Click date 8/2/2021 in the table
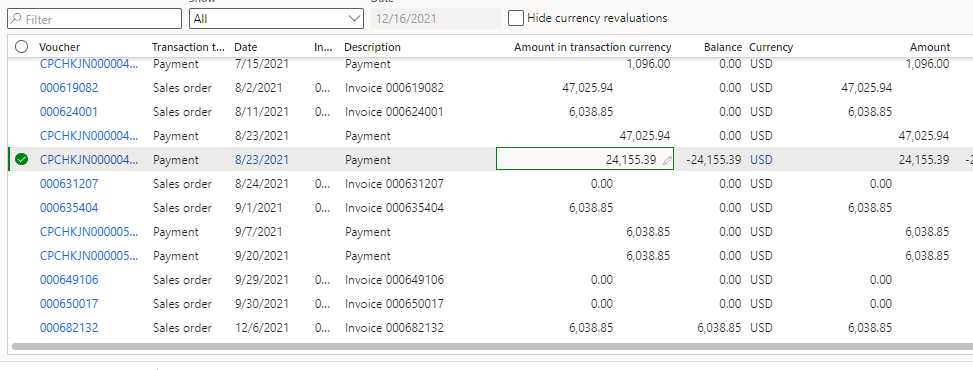The height and width of the screenshot is (370, 973). (x=258, y=88)
